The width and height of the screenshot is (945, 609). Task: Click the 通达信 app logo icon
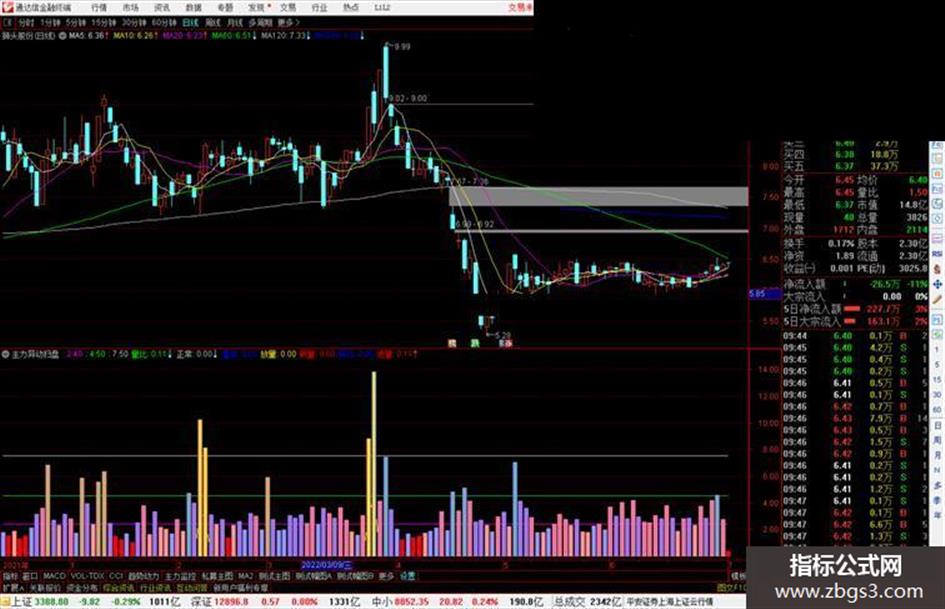point(7,7)
